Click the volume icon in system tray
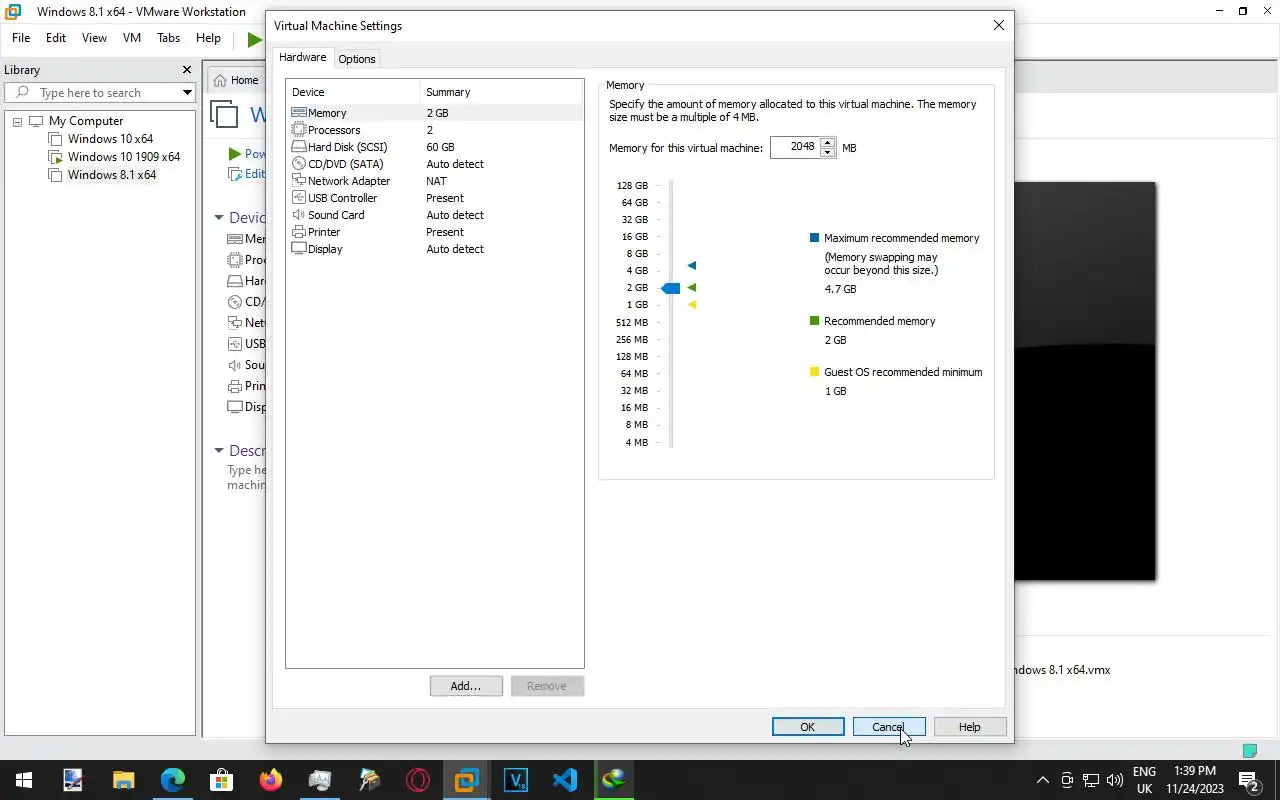 point(1115,780)
